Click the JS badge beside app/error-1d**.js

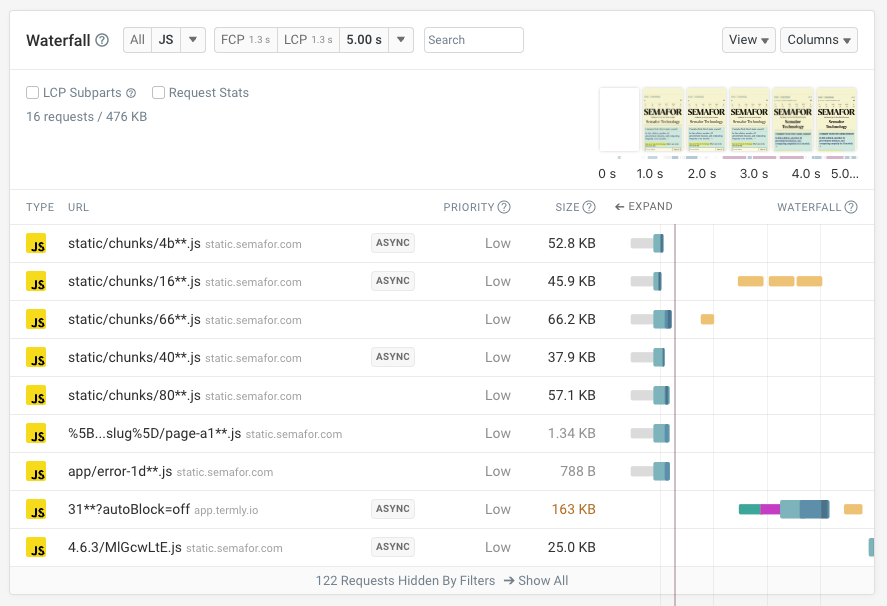(x=37, y=471)
